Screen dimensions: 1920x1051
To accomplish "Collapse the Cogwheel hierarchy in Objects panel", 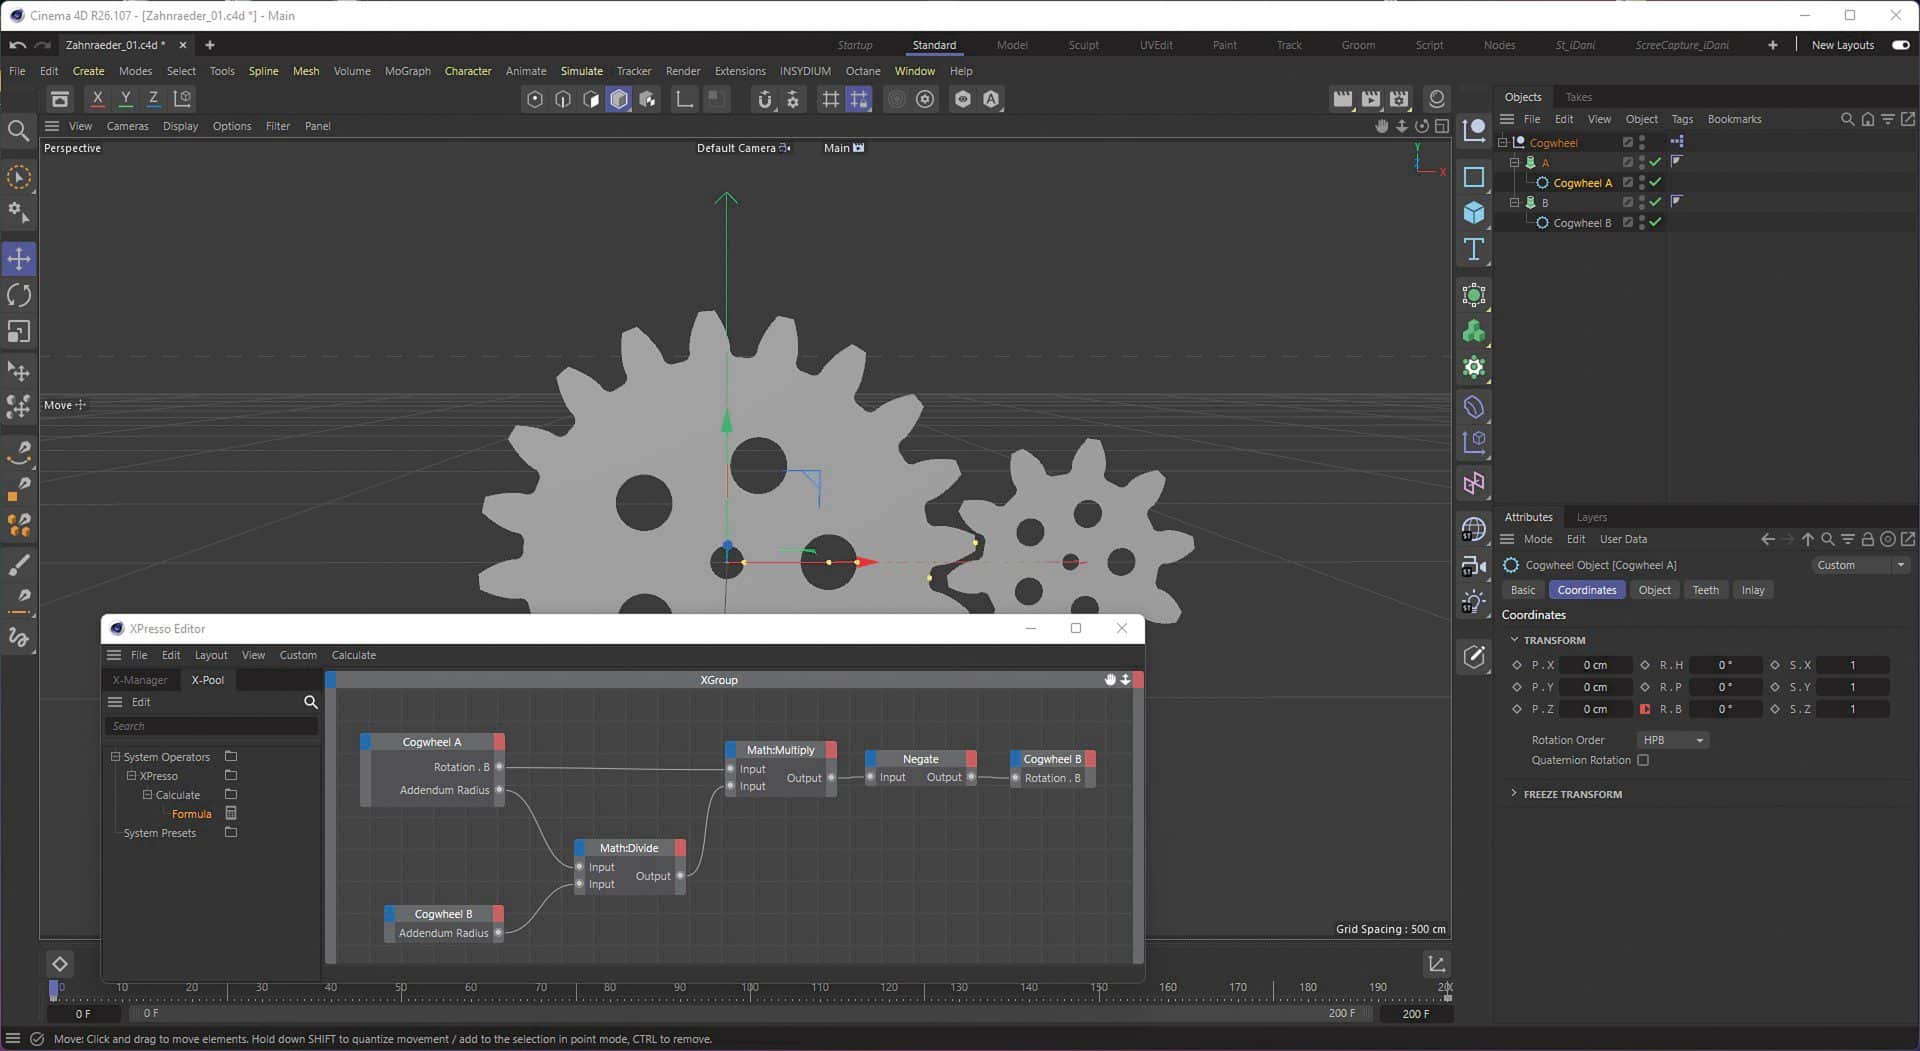I will click(1504, 142).
